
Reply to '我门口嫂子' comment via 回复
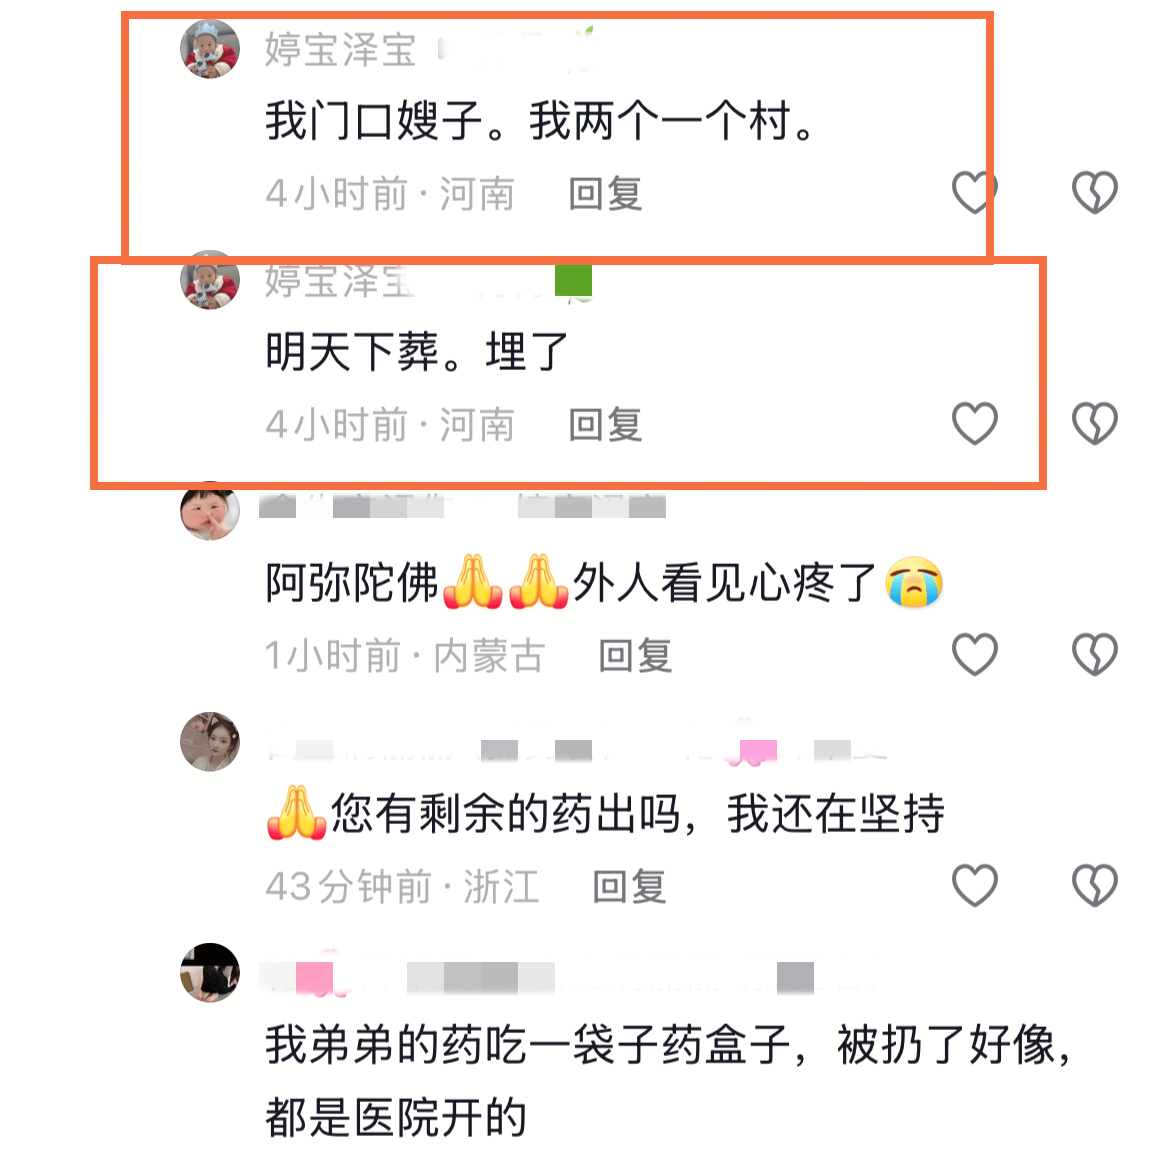pos(605,194)
